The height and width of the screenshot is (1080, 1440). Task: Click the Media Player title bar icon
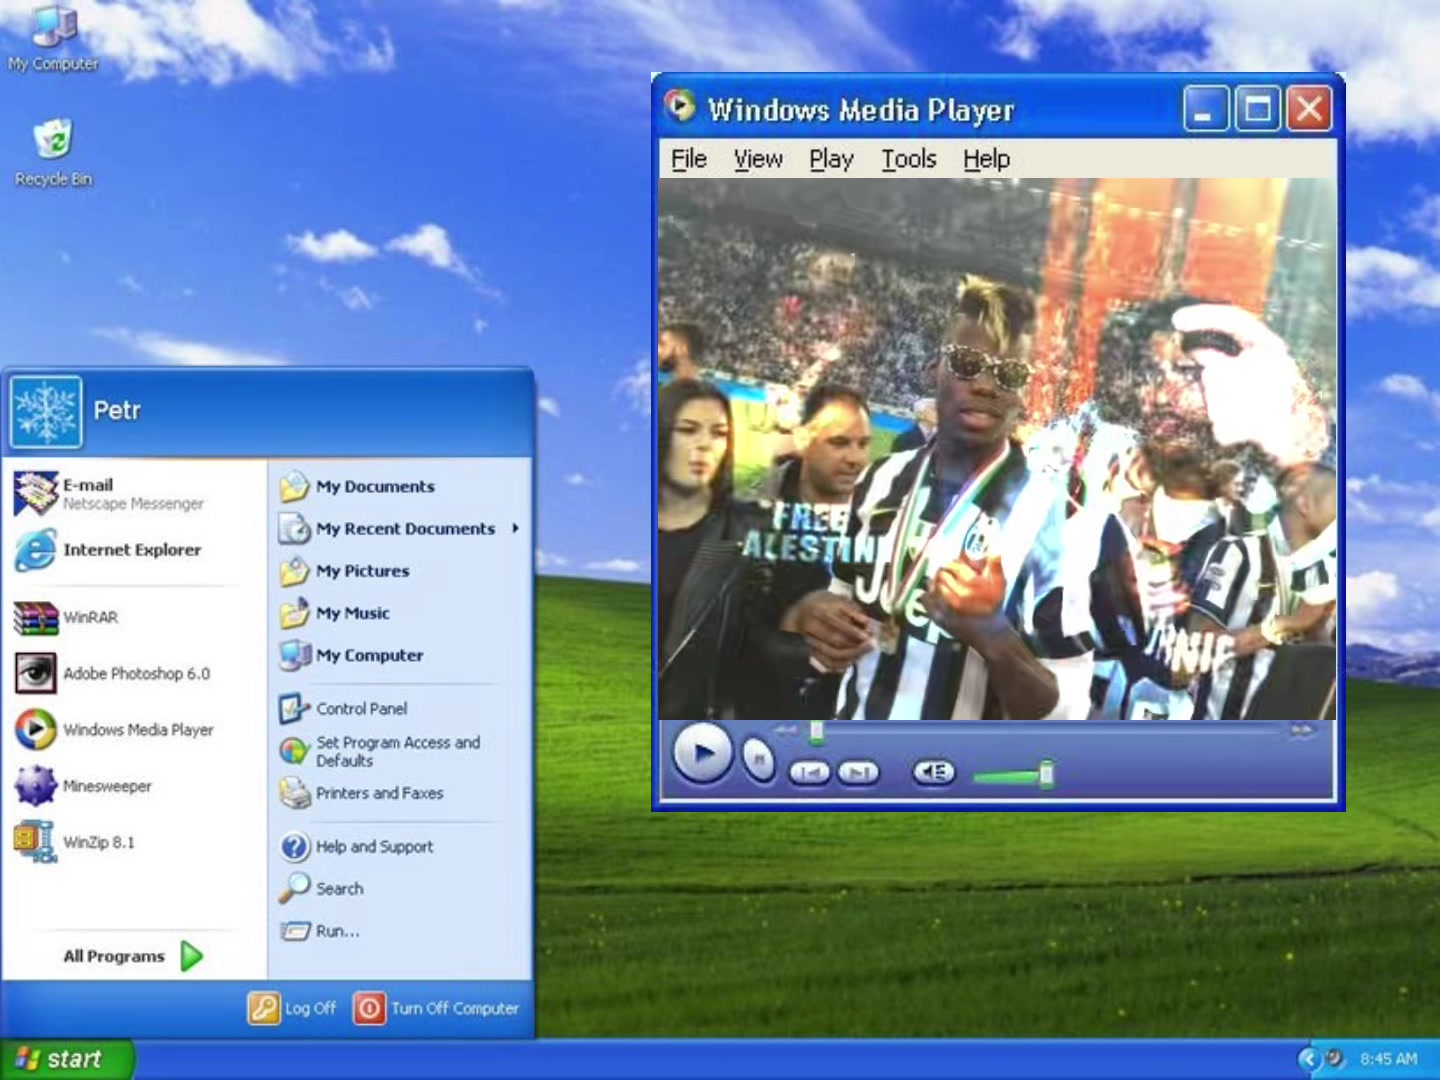click(x=680, y=106)
